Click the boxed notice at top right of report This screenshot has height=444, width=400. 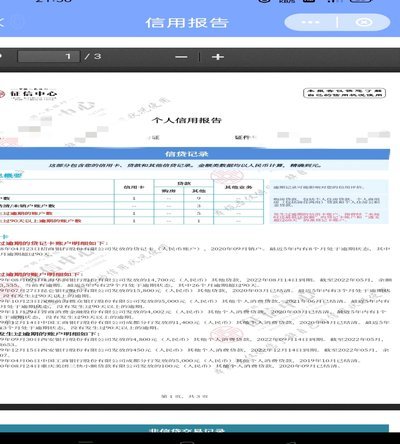tap(344, 93)
